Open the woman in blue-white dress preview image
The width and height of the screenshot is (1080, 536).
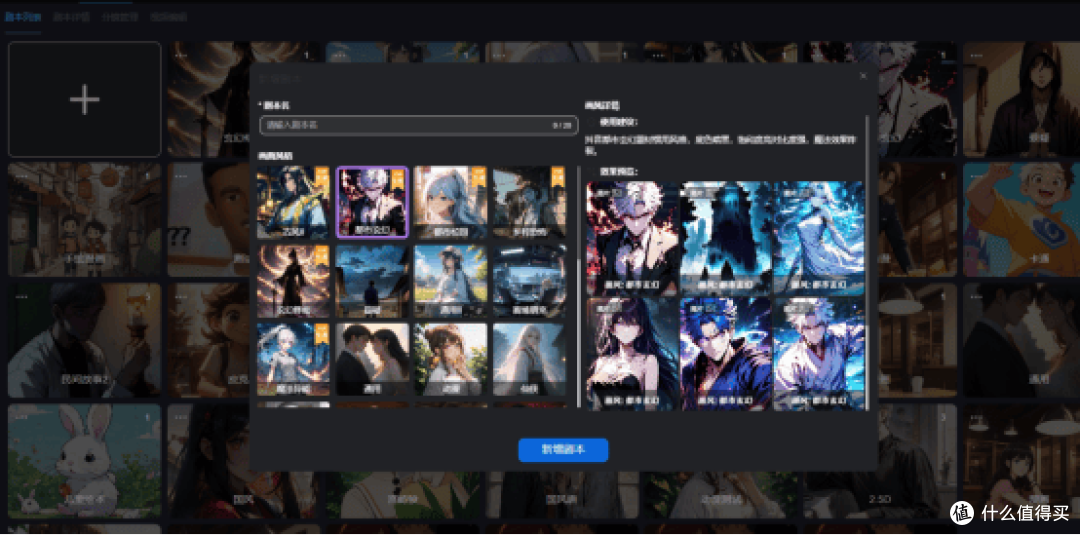818,238
